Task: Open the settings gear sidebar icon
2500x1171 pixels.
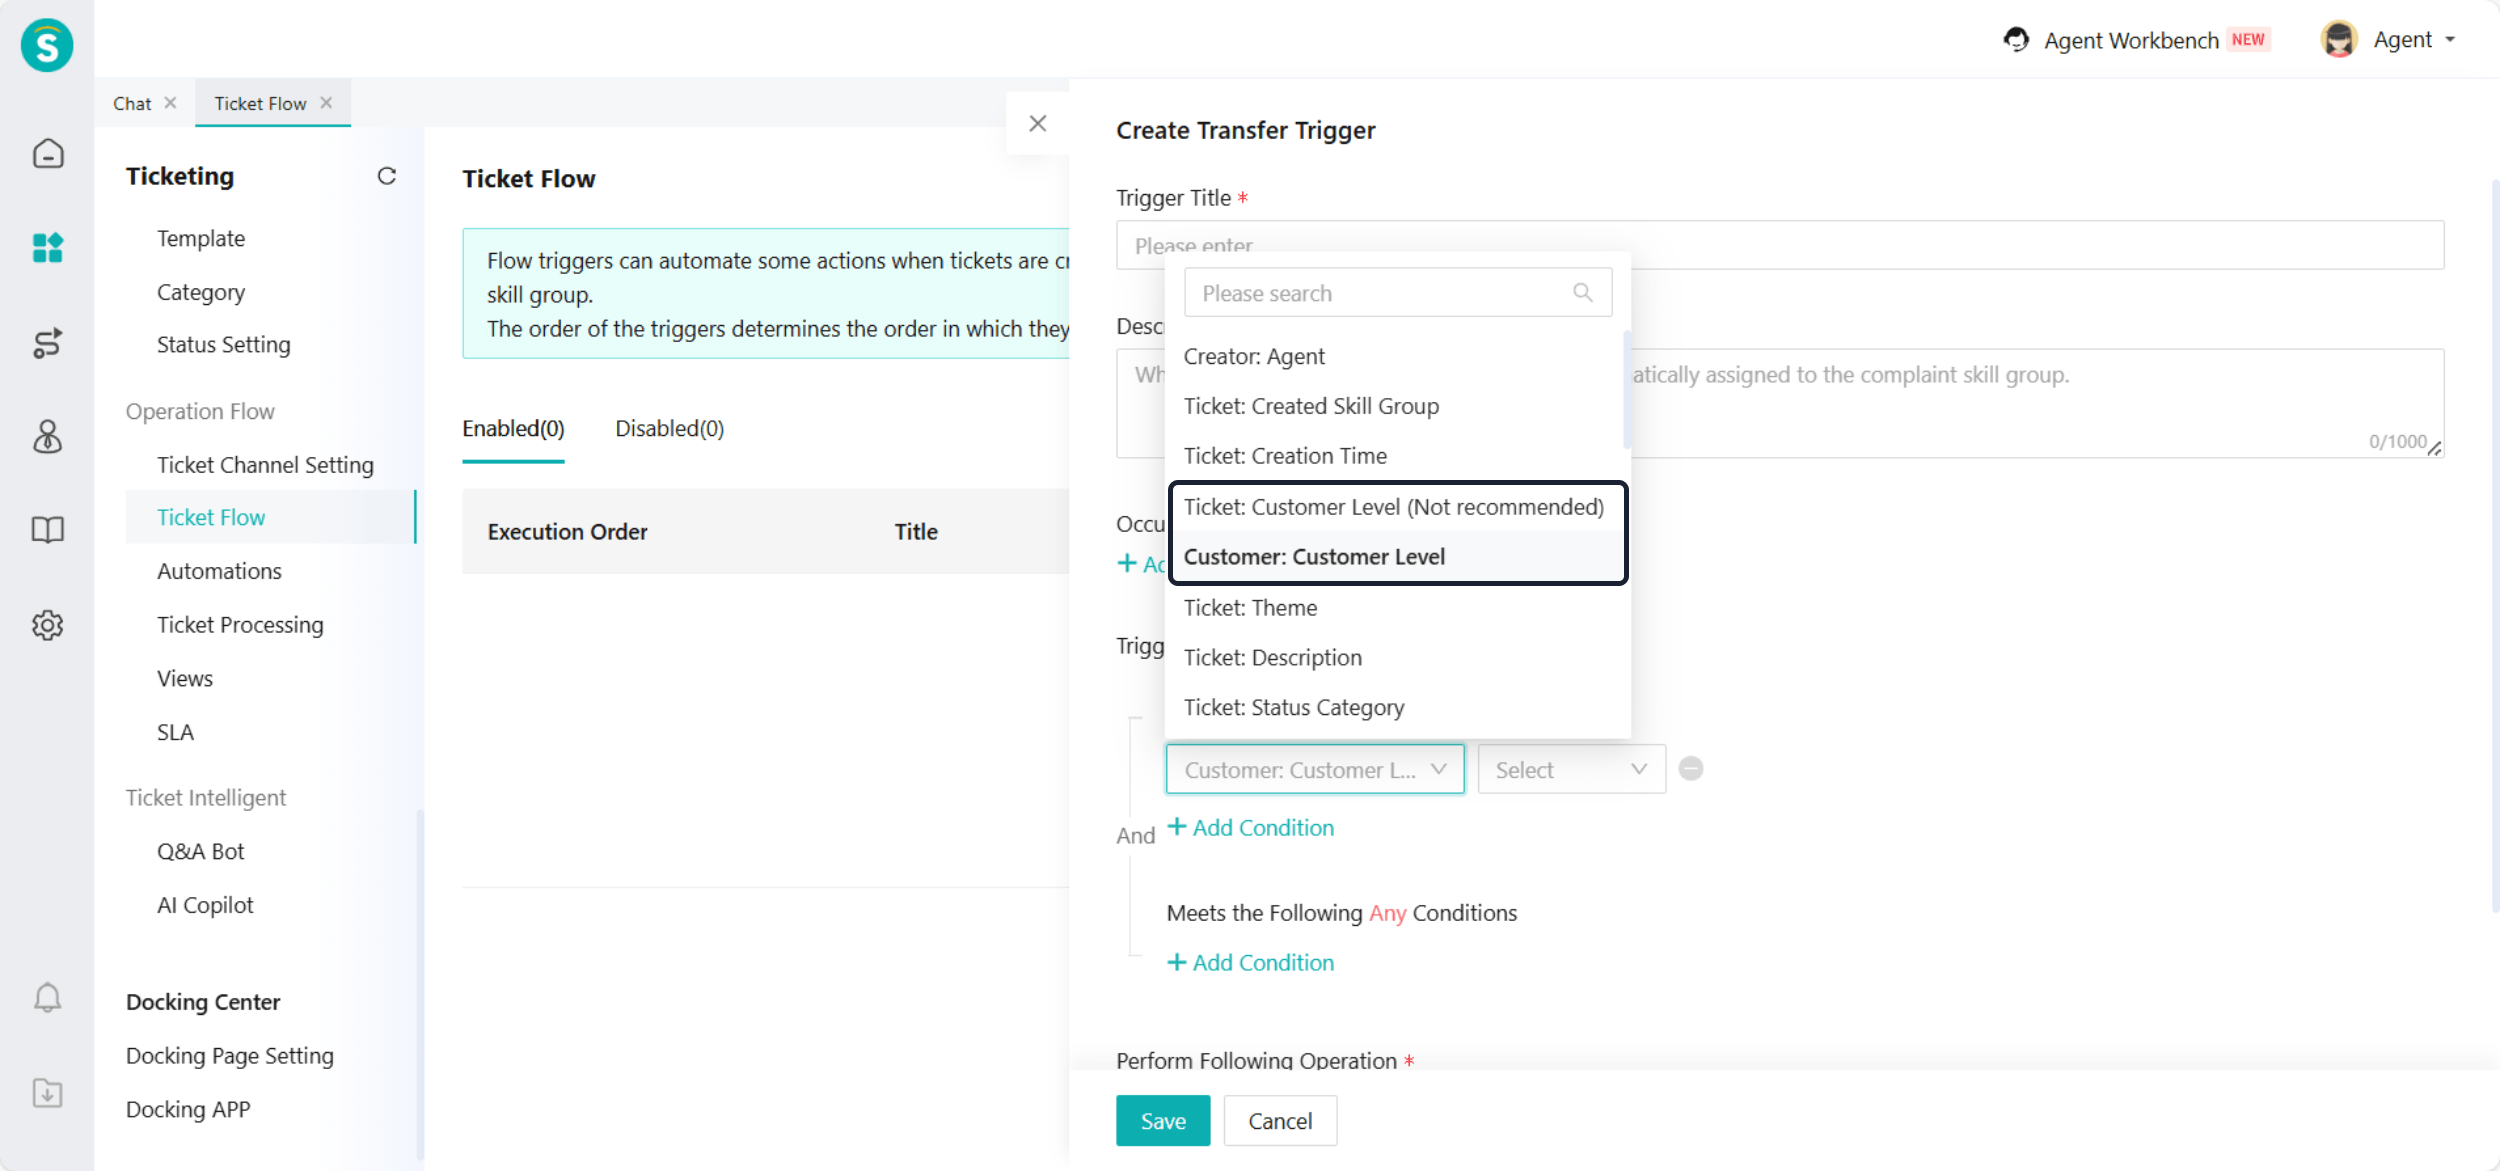Action: pos(47,625)
